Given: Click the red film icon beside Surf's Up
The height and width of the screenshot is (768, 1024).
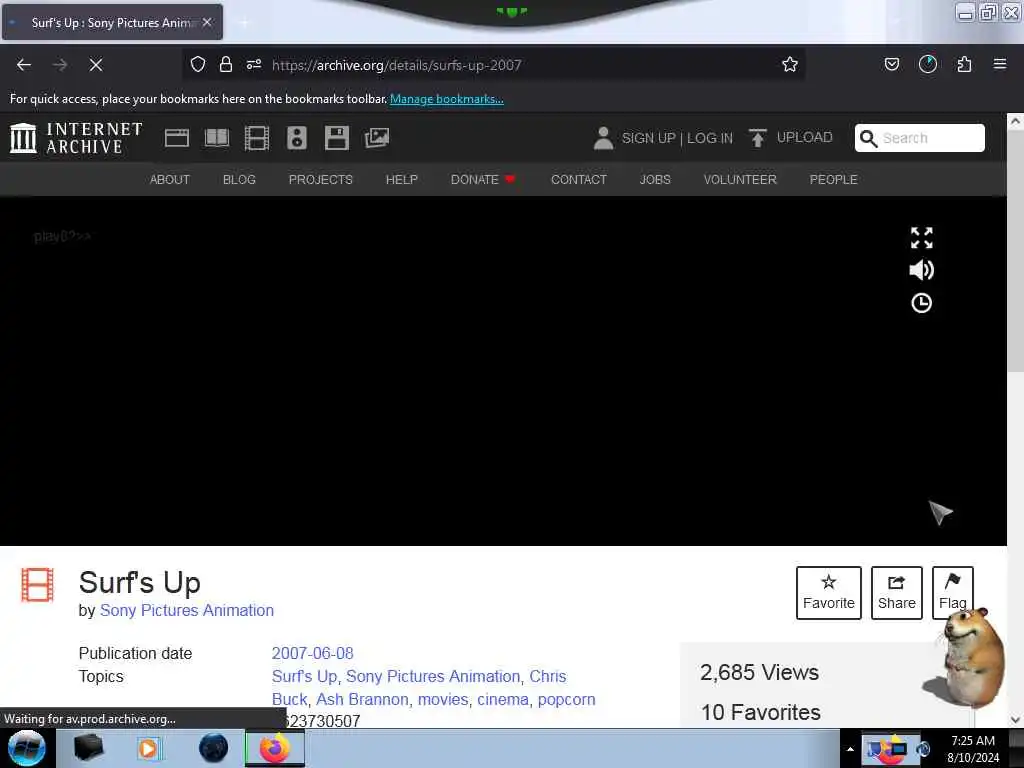Looking at the screenshot, I should click(x=37, y=584).
